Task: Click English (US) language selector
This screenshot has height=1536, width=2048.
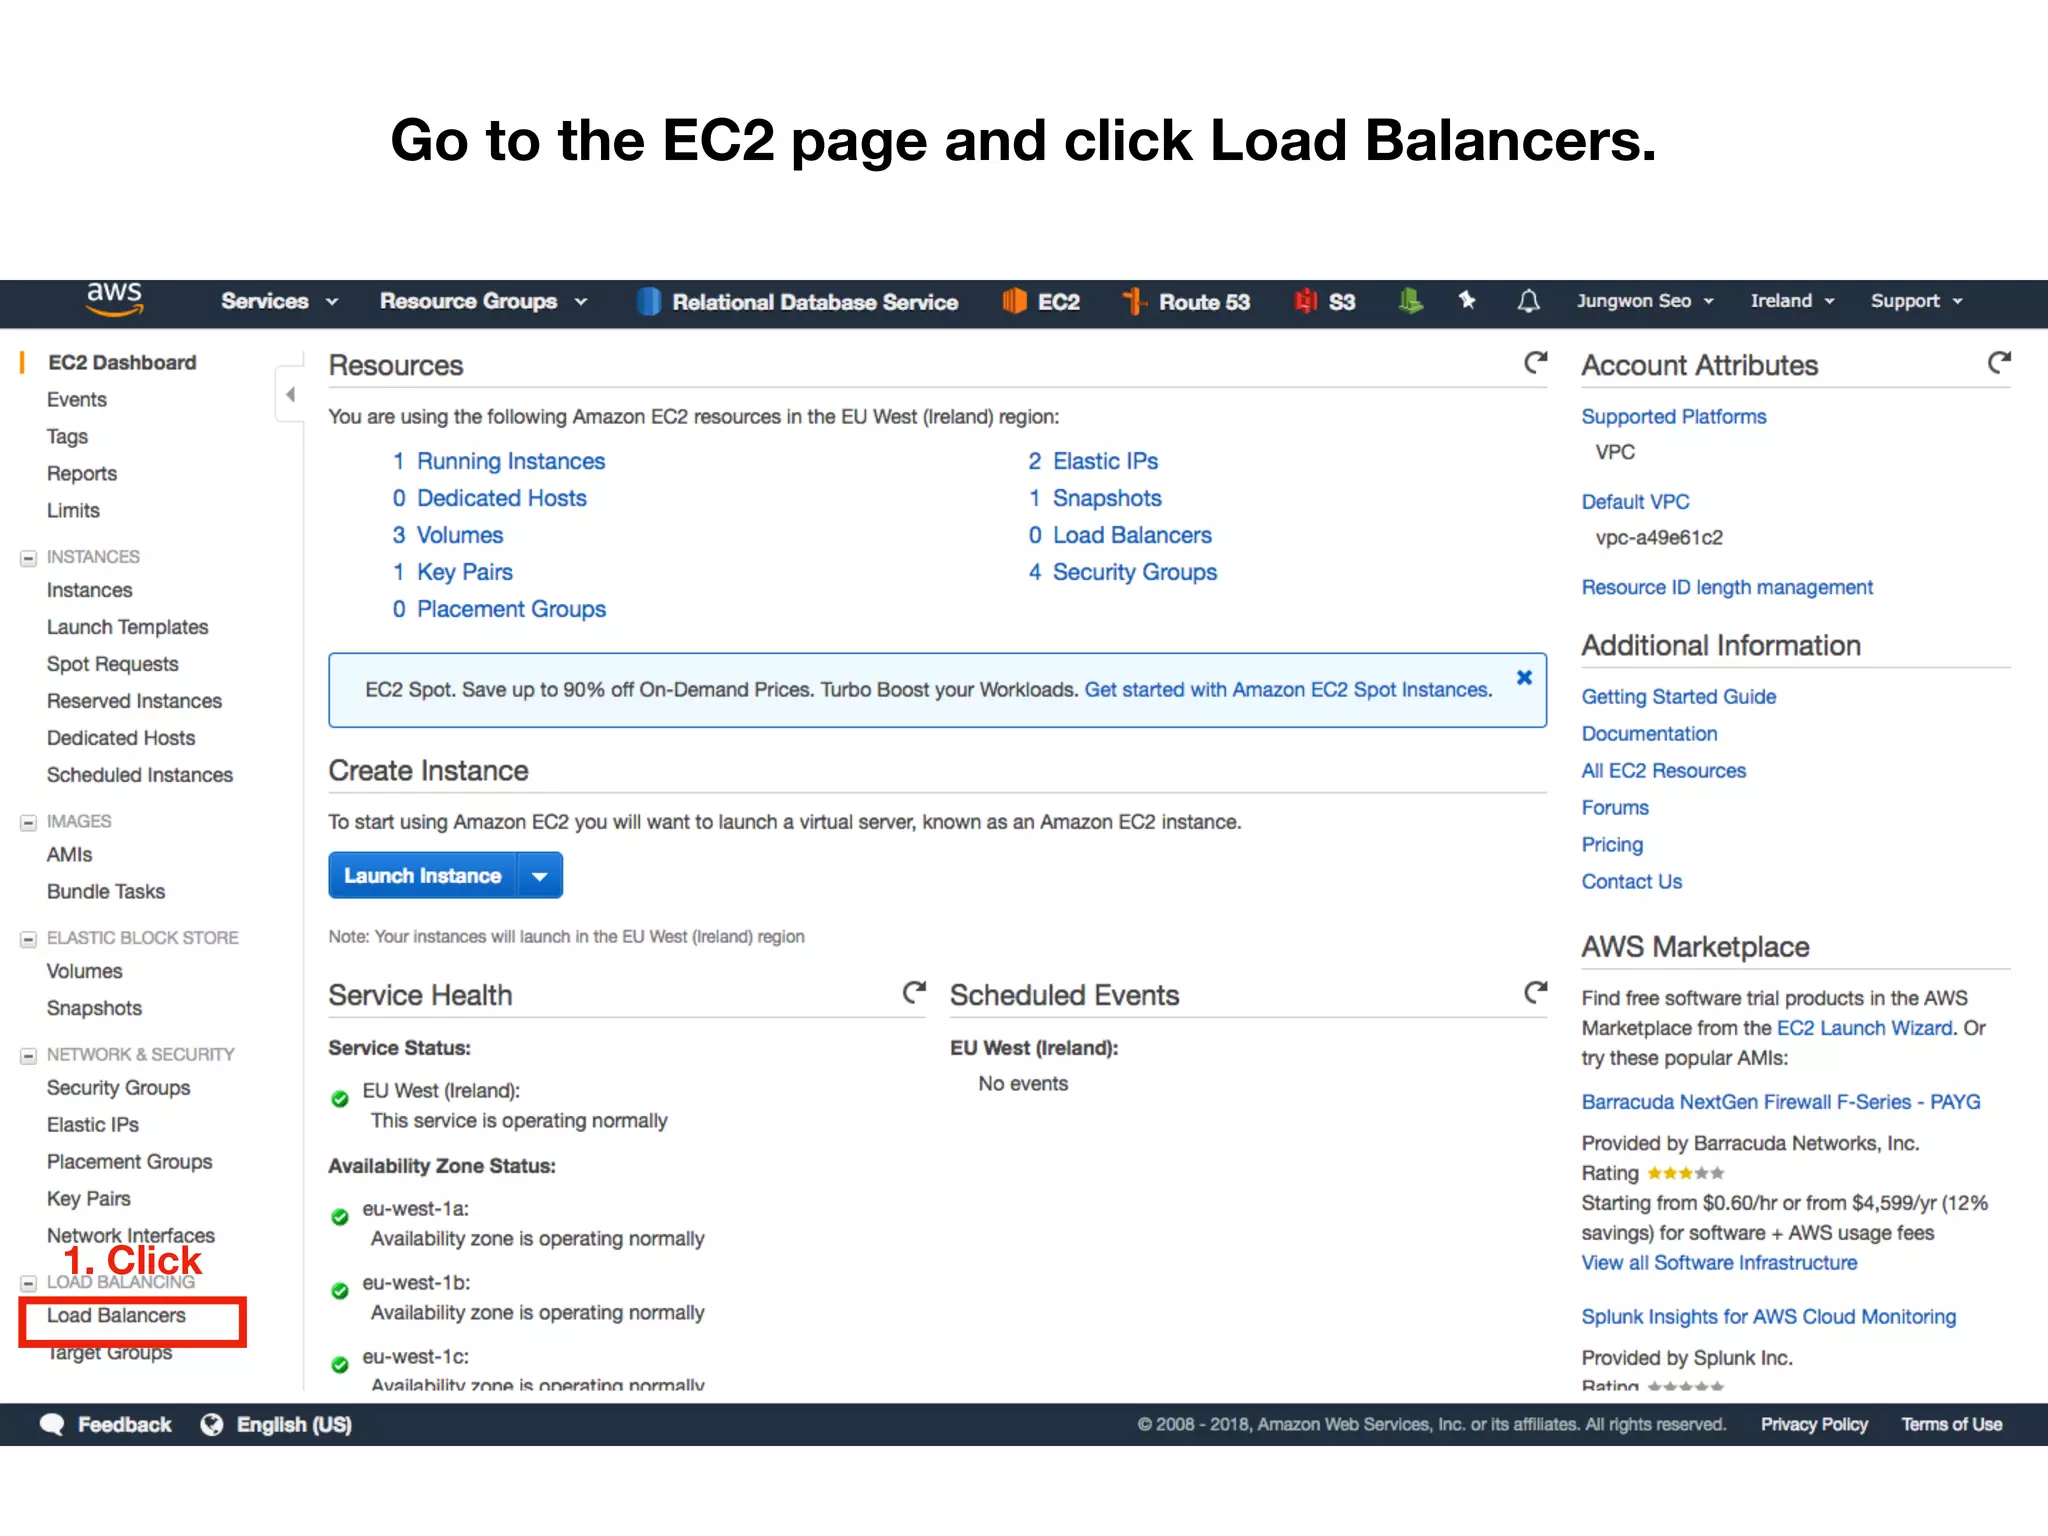Action: pos(294,1424)
